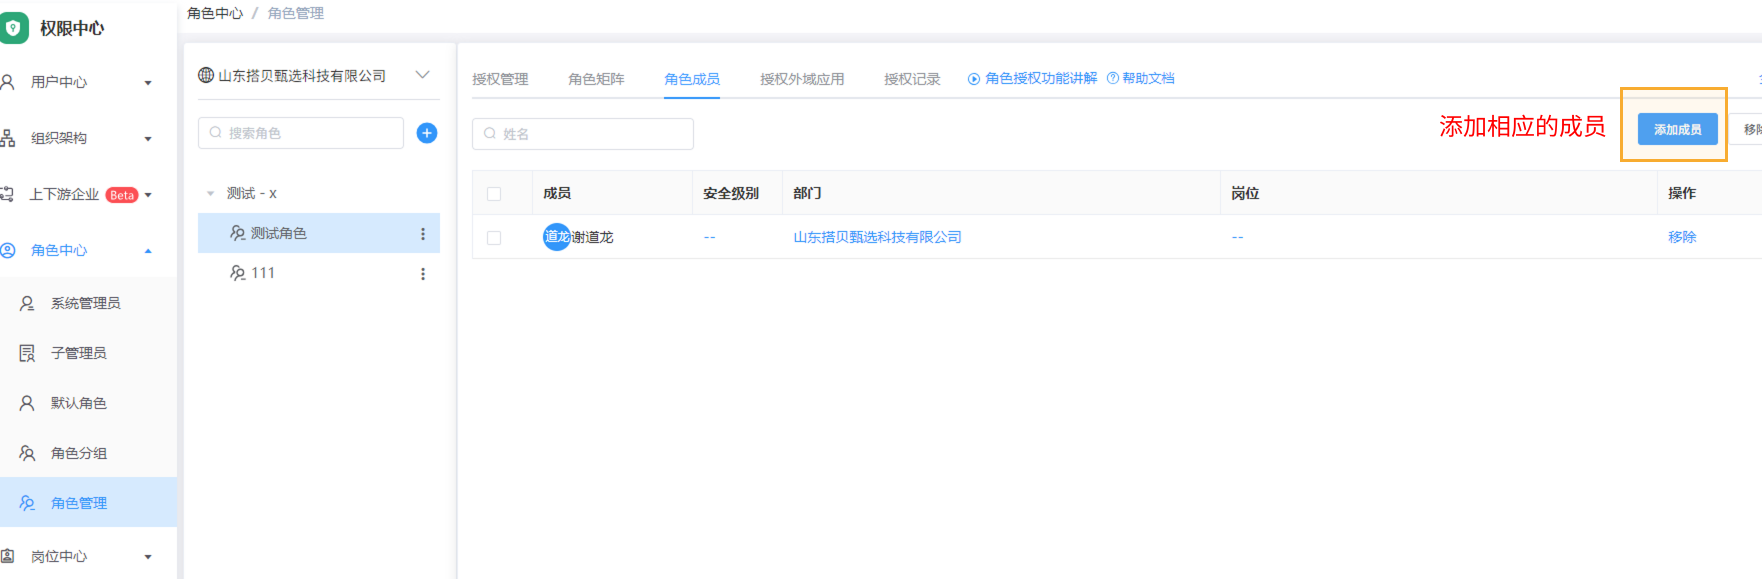This screenshot has width=1762, height=579.
Task: Click the 道龙 avatar circle
Action: point(556,237)
